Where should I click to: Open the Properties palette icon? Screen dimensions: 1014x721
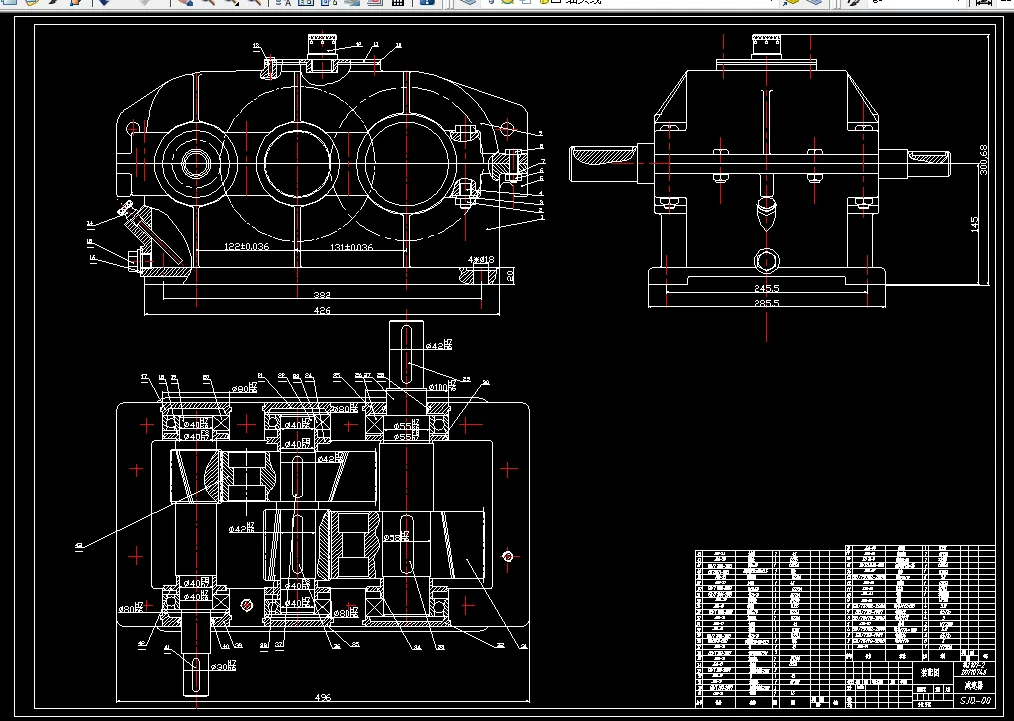pyautogui.click(x=284, y=3)
